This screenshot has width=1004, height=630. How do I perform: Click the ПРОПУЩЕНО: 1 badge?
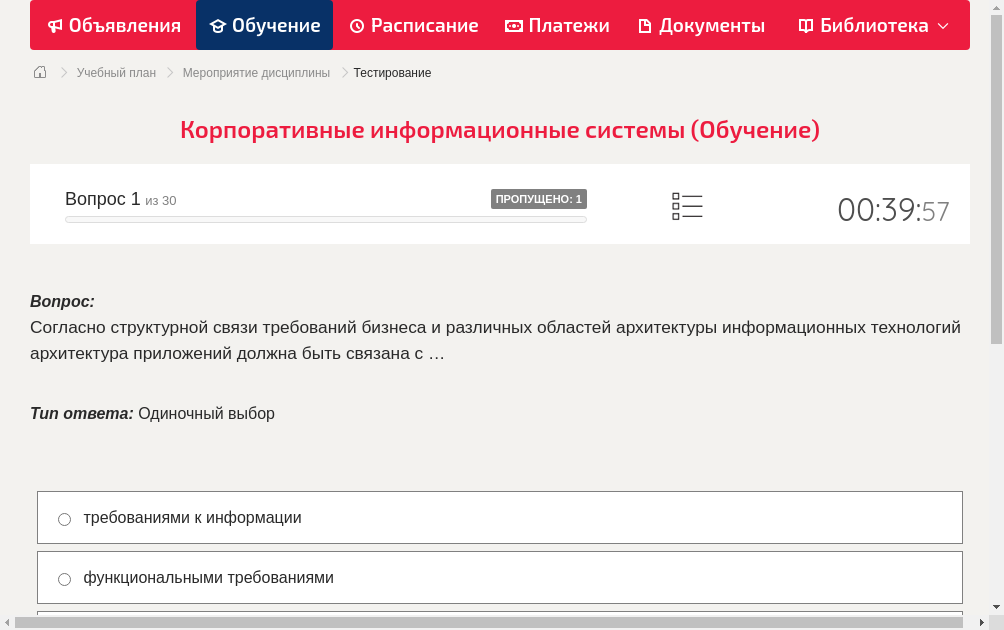click(538, 199)
